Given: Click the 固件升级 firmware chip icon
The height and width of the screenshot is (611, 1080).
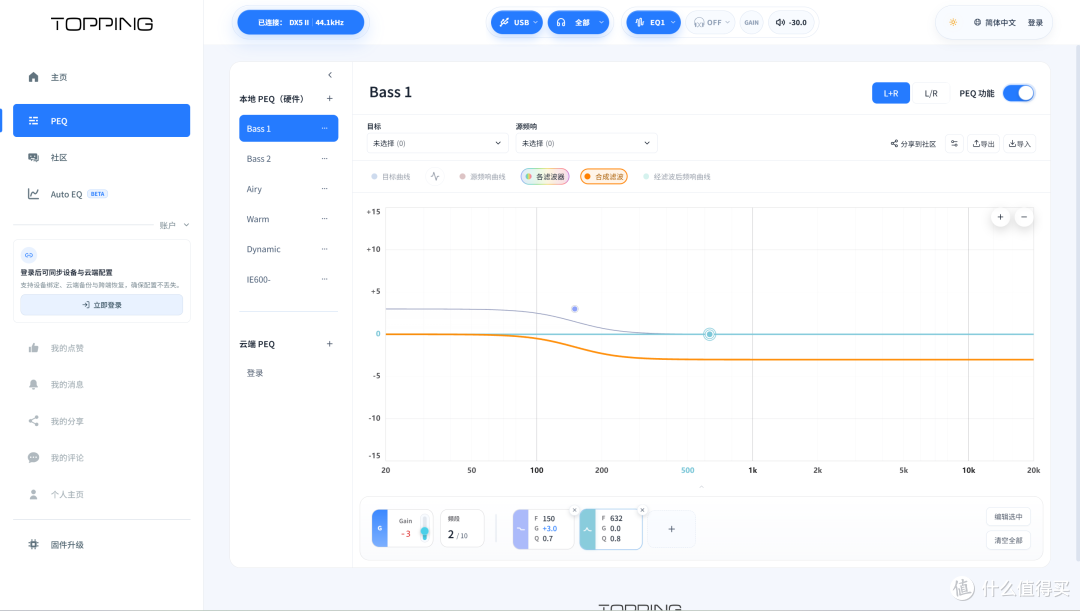Looking at the screenshot, I should pyautogui.click(x=33, y=545).
